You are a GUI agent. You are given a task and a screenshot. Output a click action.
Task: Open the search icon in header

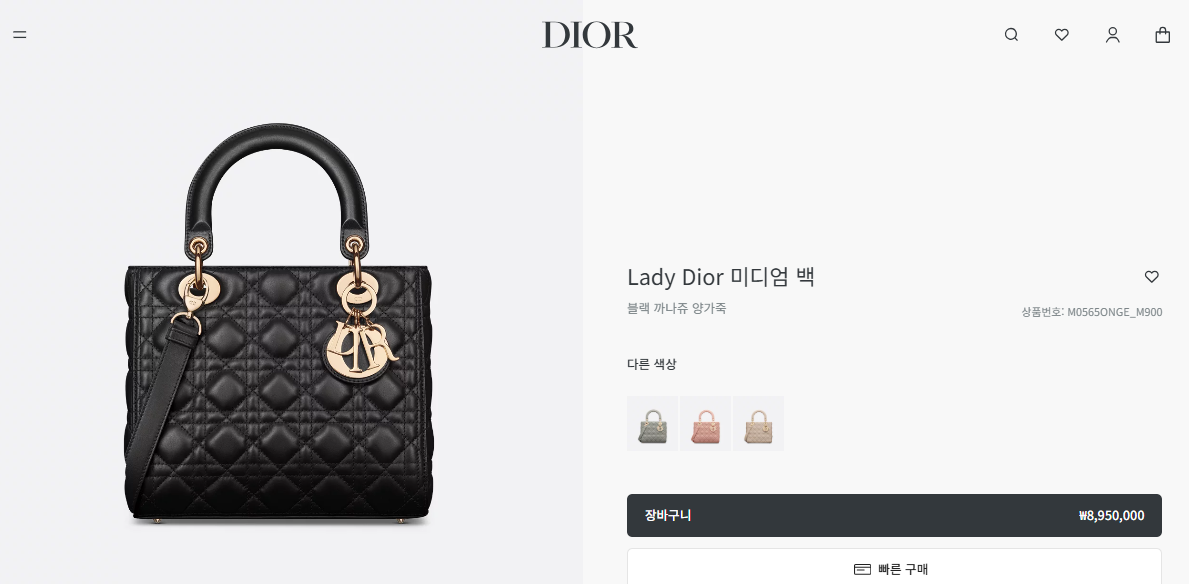(x=1011, y=35)
